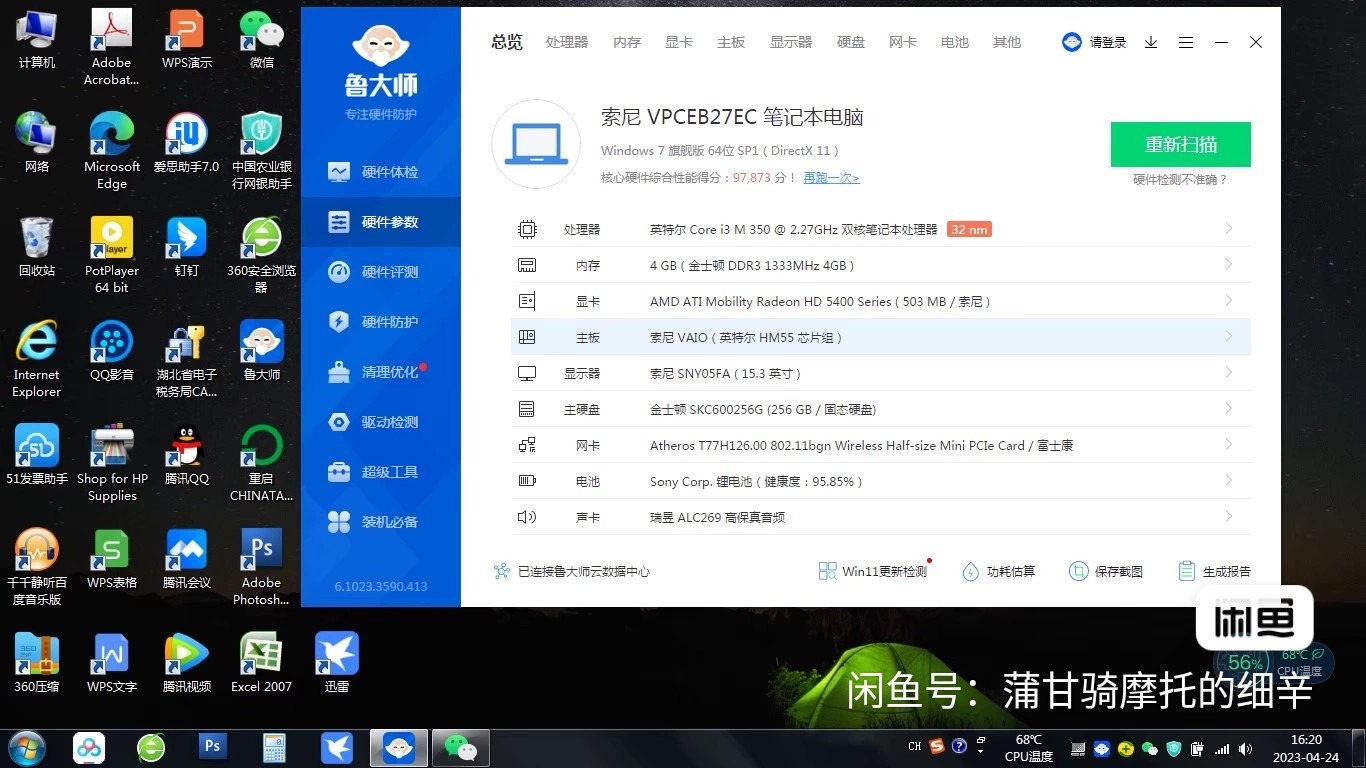Switch to the 处理器 tab
Image resolution: width=1366 pixels, height=768 pixels.
tap(567, 42)
